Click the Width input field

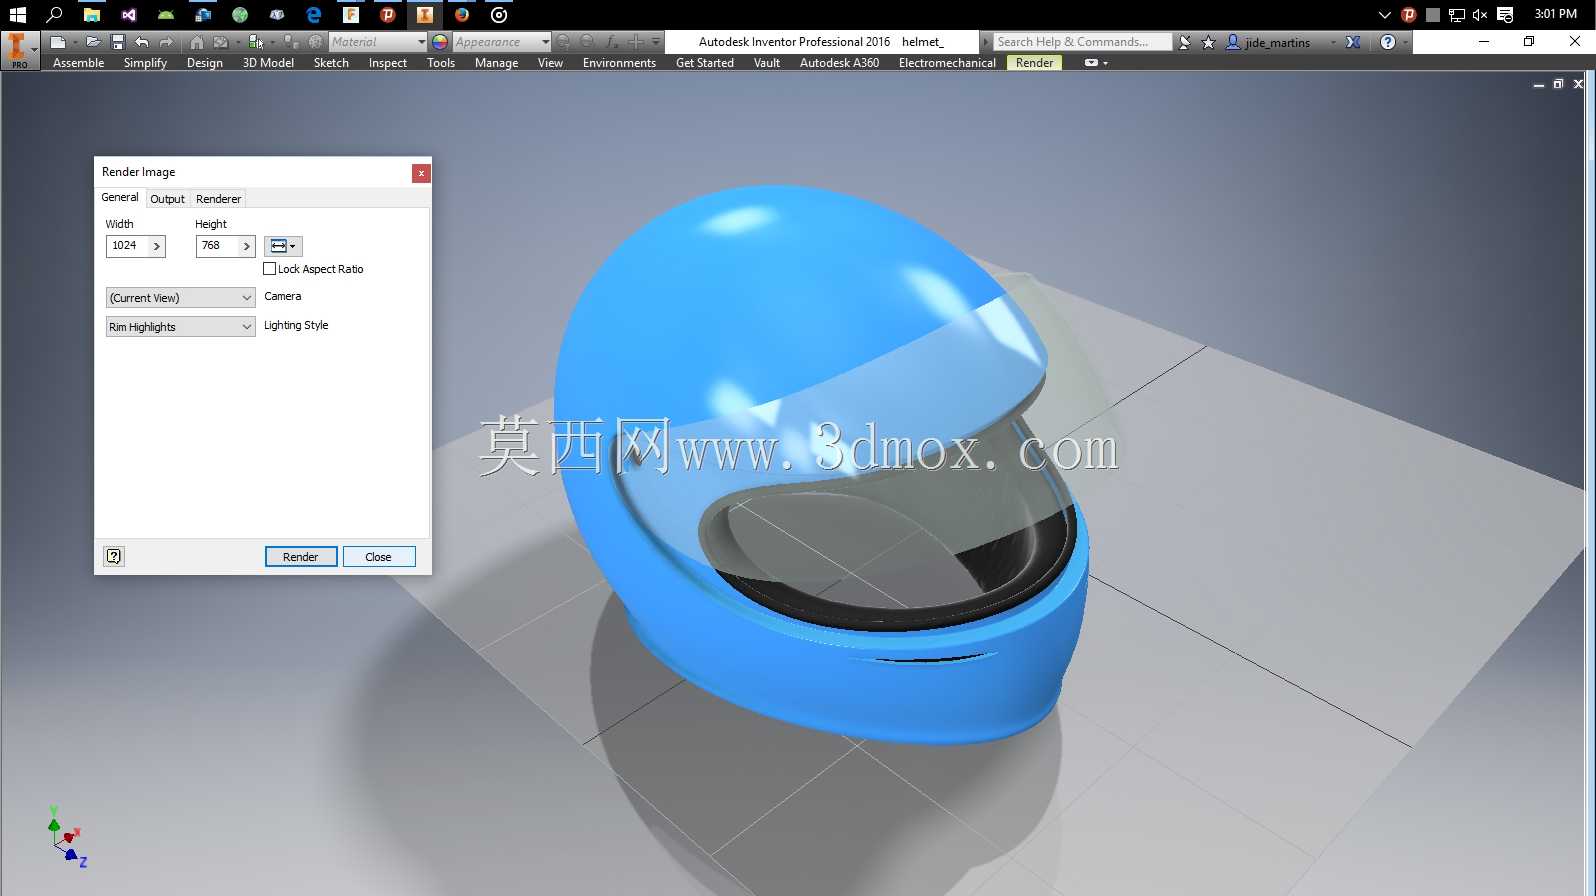tap(128, 246)
